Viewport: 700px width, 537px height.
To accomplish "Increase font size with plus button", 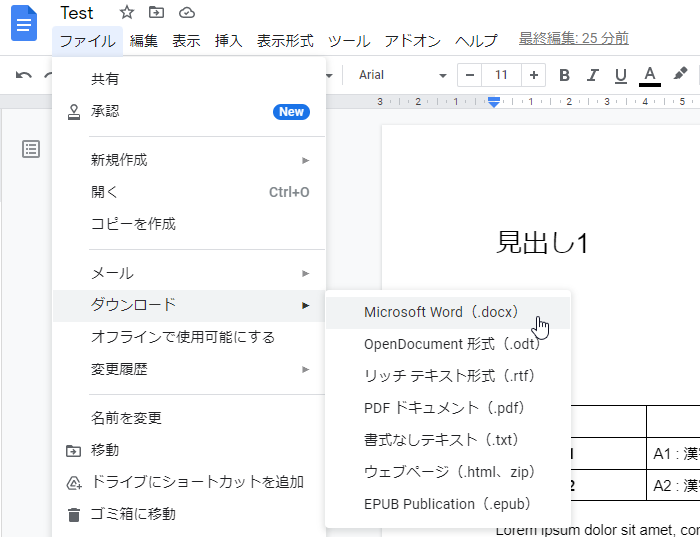I will click(534, 75).
